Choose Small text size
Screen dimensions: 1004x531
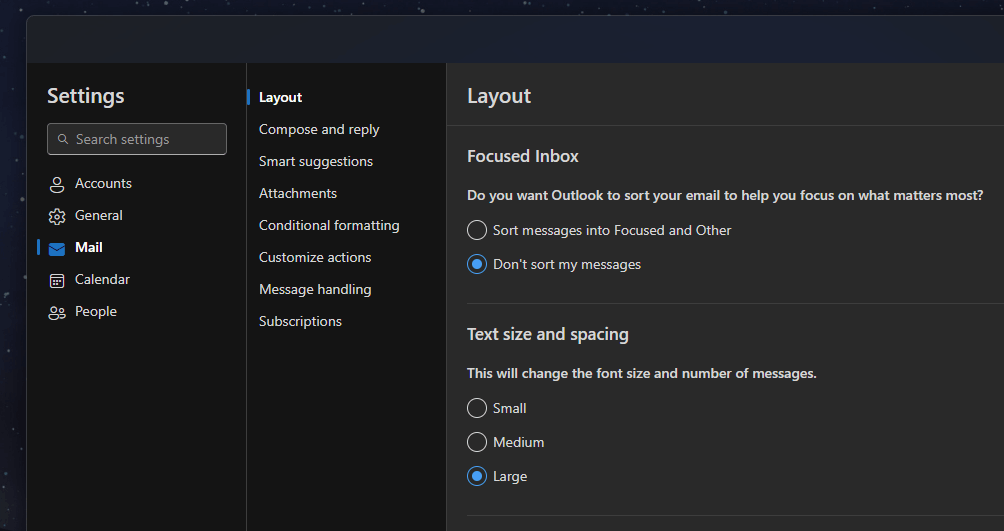(477, 409)
